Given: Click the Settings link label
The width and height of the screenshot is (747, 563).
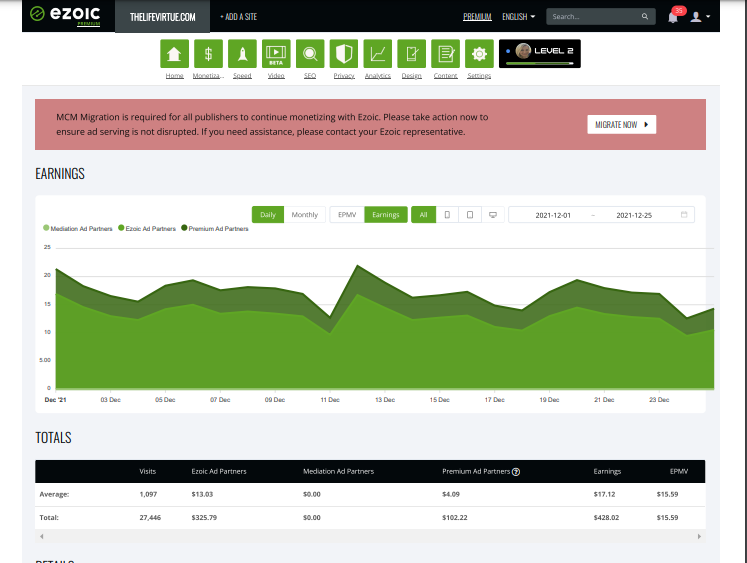Looking at the screenshot, I should click(479, 76).
